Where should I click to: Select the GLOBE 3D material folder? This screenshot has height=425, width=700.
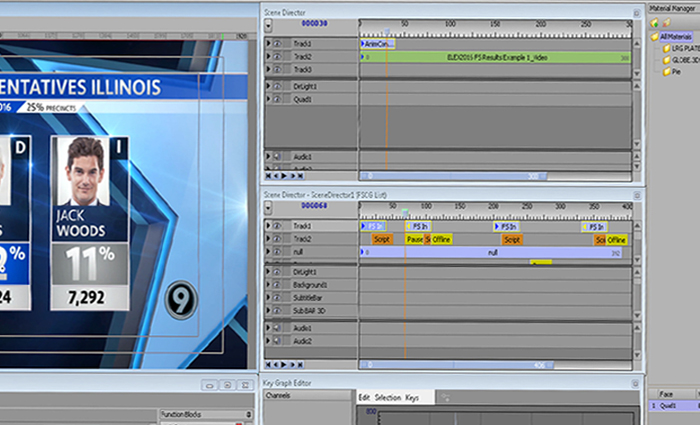pos(676,59)
